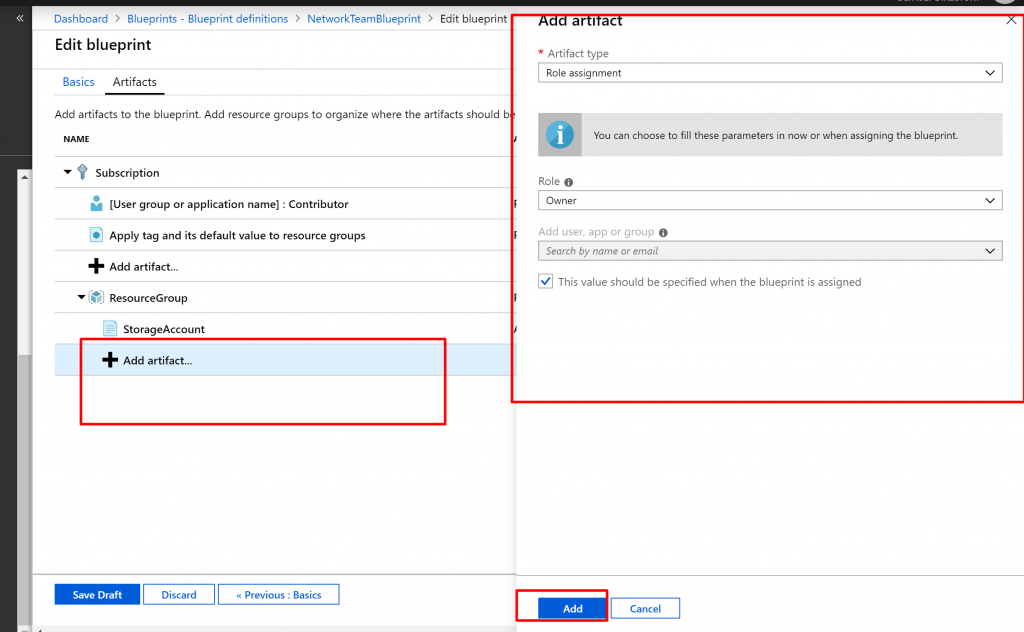
Task: Switch to the Basics tab
Action: [x=78, y=82]
